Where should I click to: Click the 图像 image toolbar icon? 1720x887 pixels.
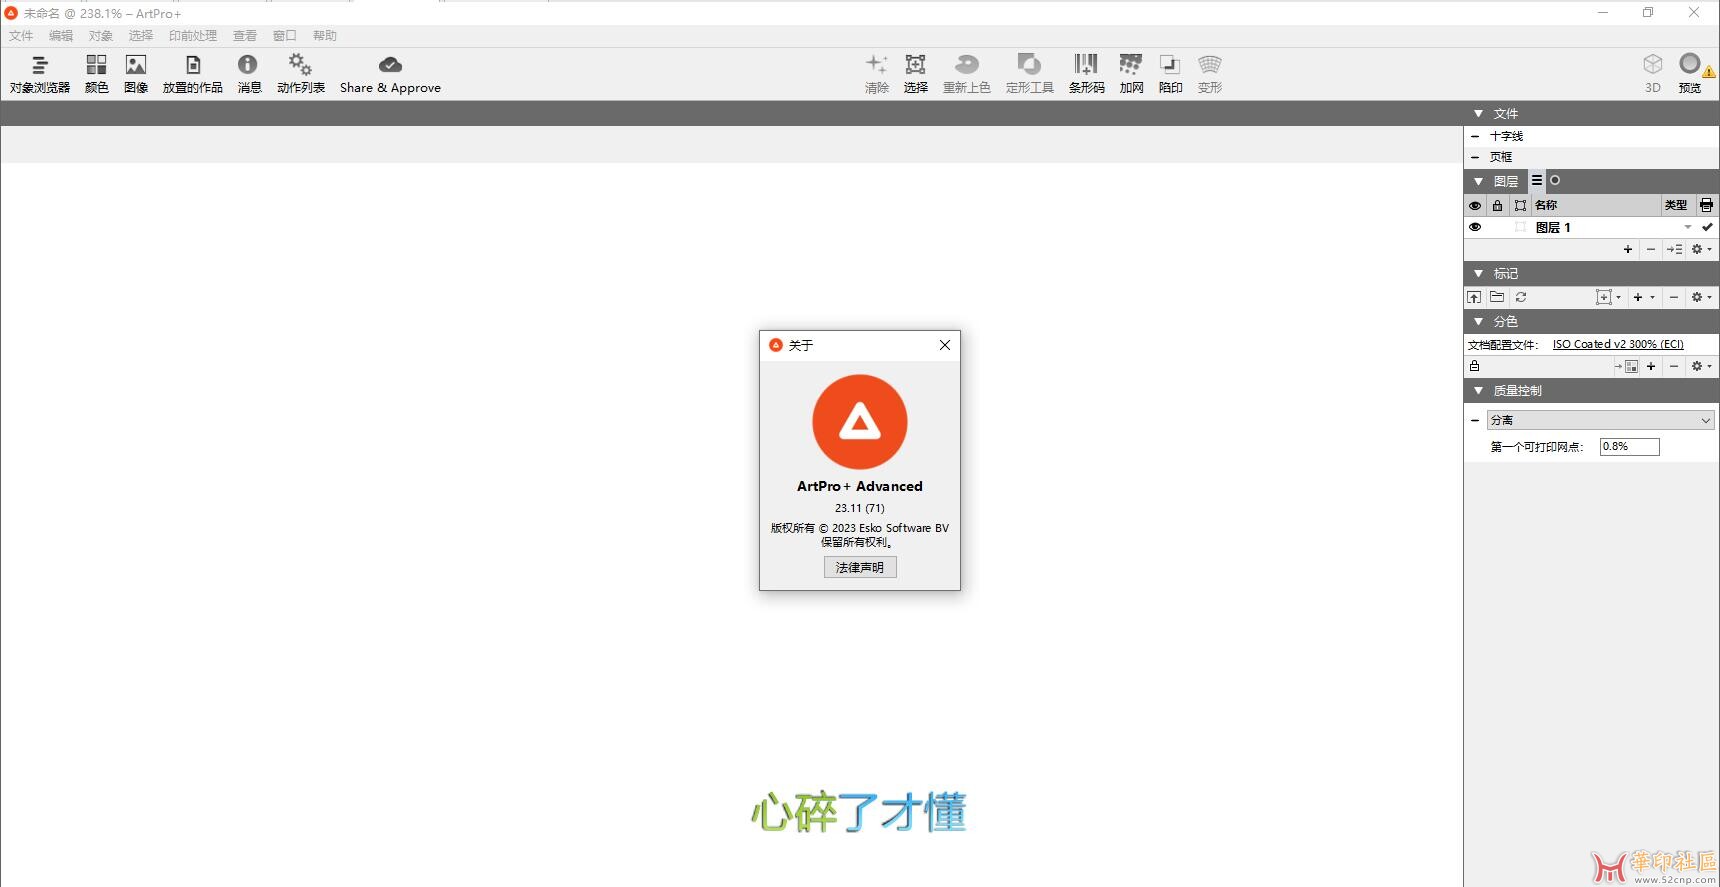[136, 74]
